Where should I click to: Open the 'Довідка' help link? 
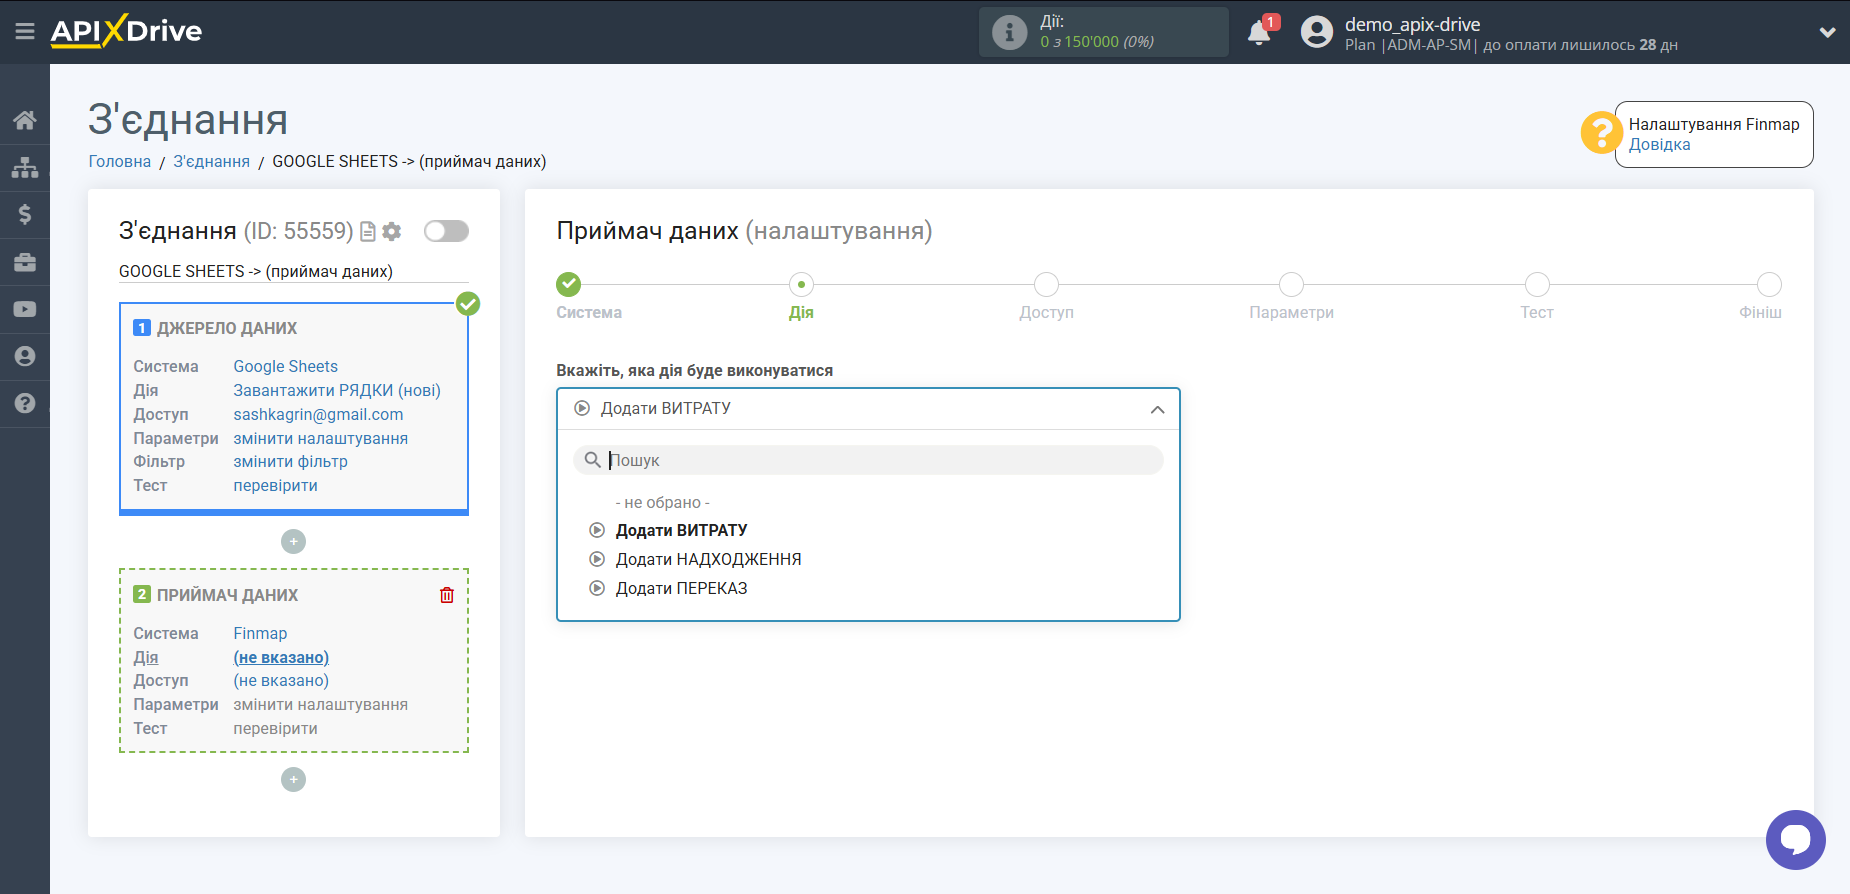[x=1659, y=144]
